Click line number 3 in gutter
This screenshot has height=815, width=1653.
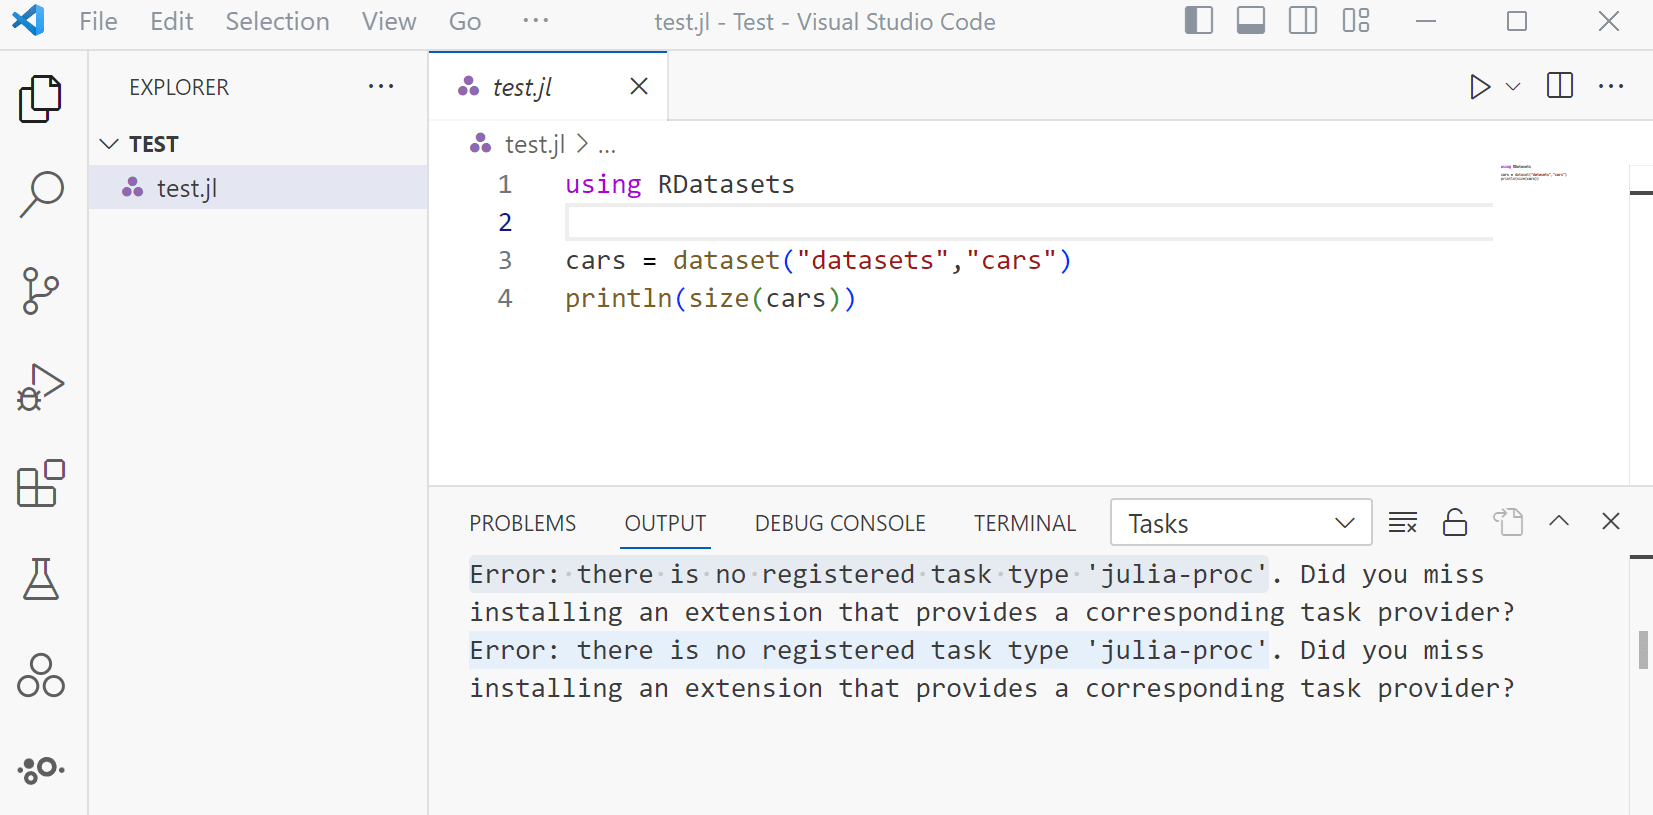click(x=505, y=260)
